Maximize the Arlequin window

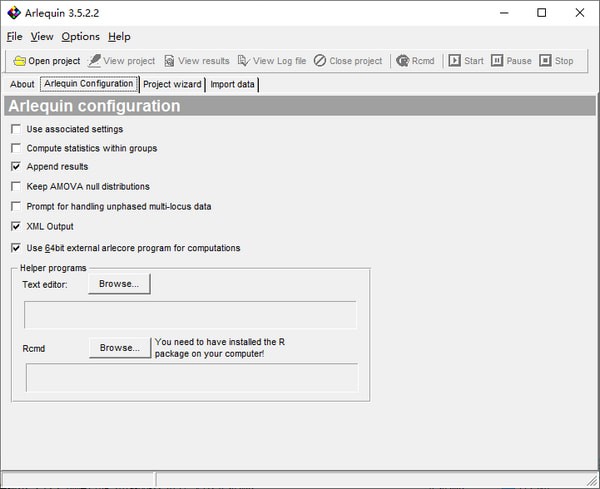click(x=541, y=13)
